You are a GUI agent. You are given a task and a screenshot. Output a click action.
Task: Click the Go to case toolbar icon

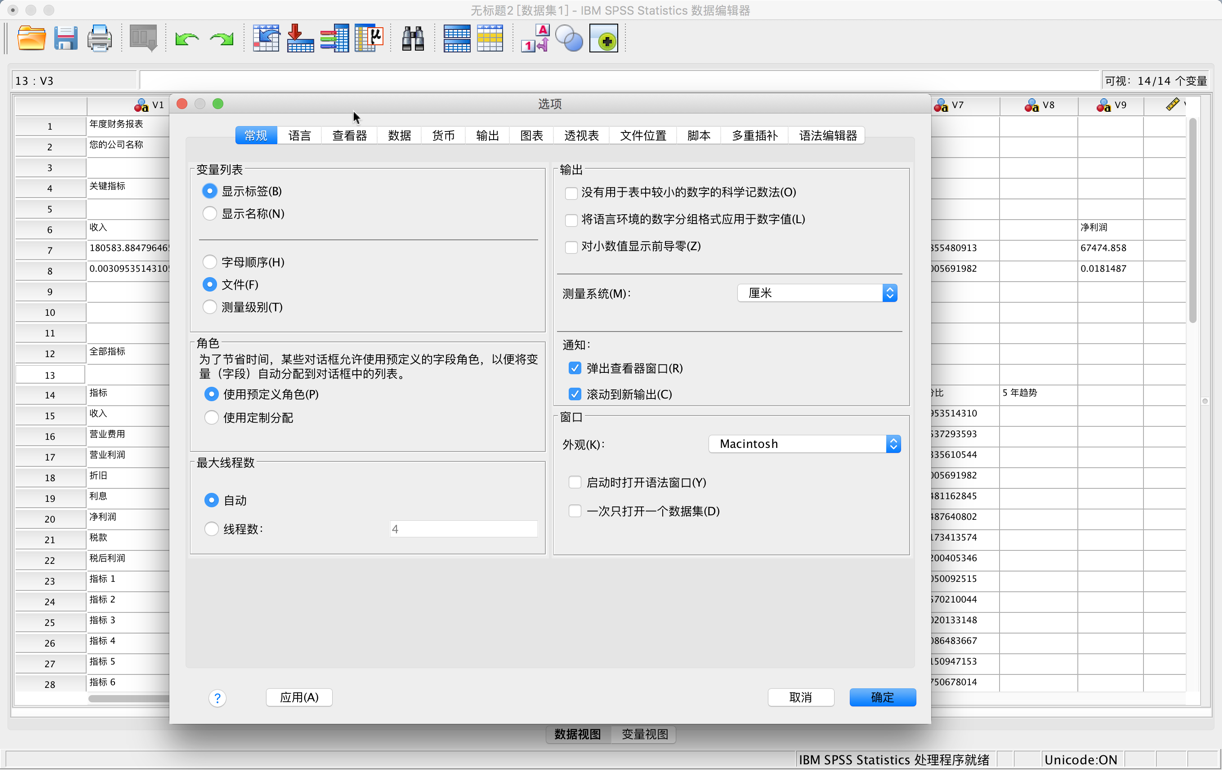click(x=265, y=38)
